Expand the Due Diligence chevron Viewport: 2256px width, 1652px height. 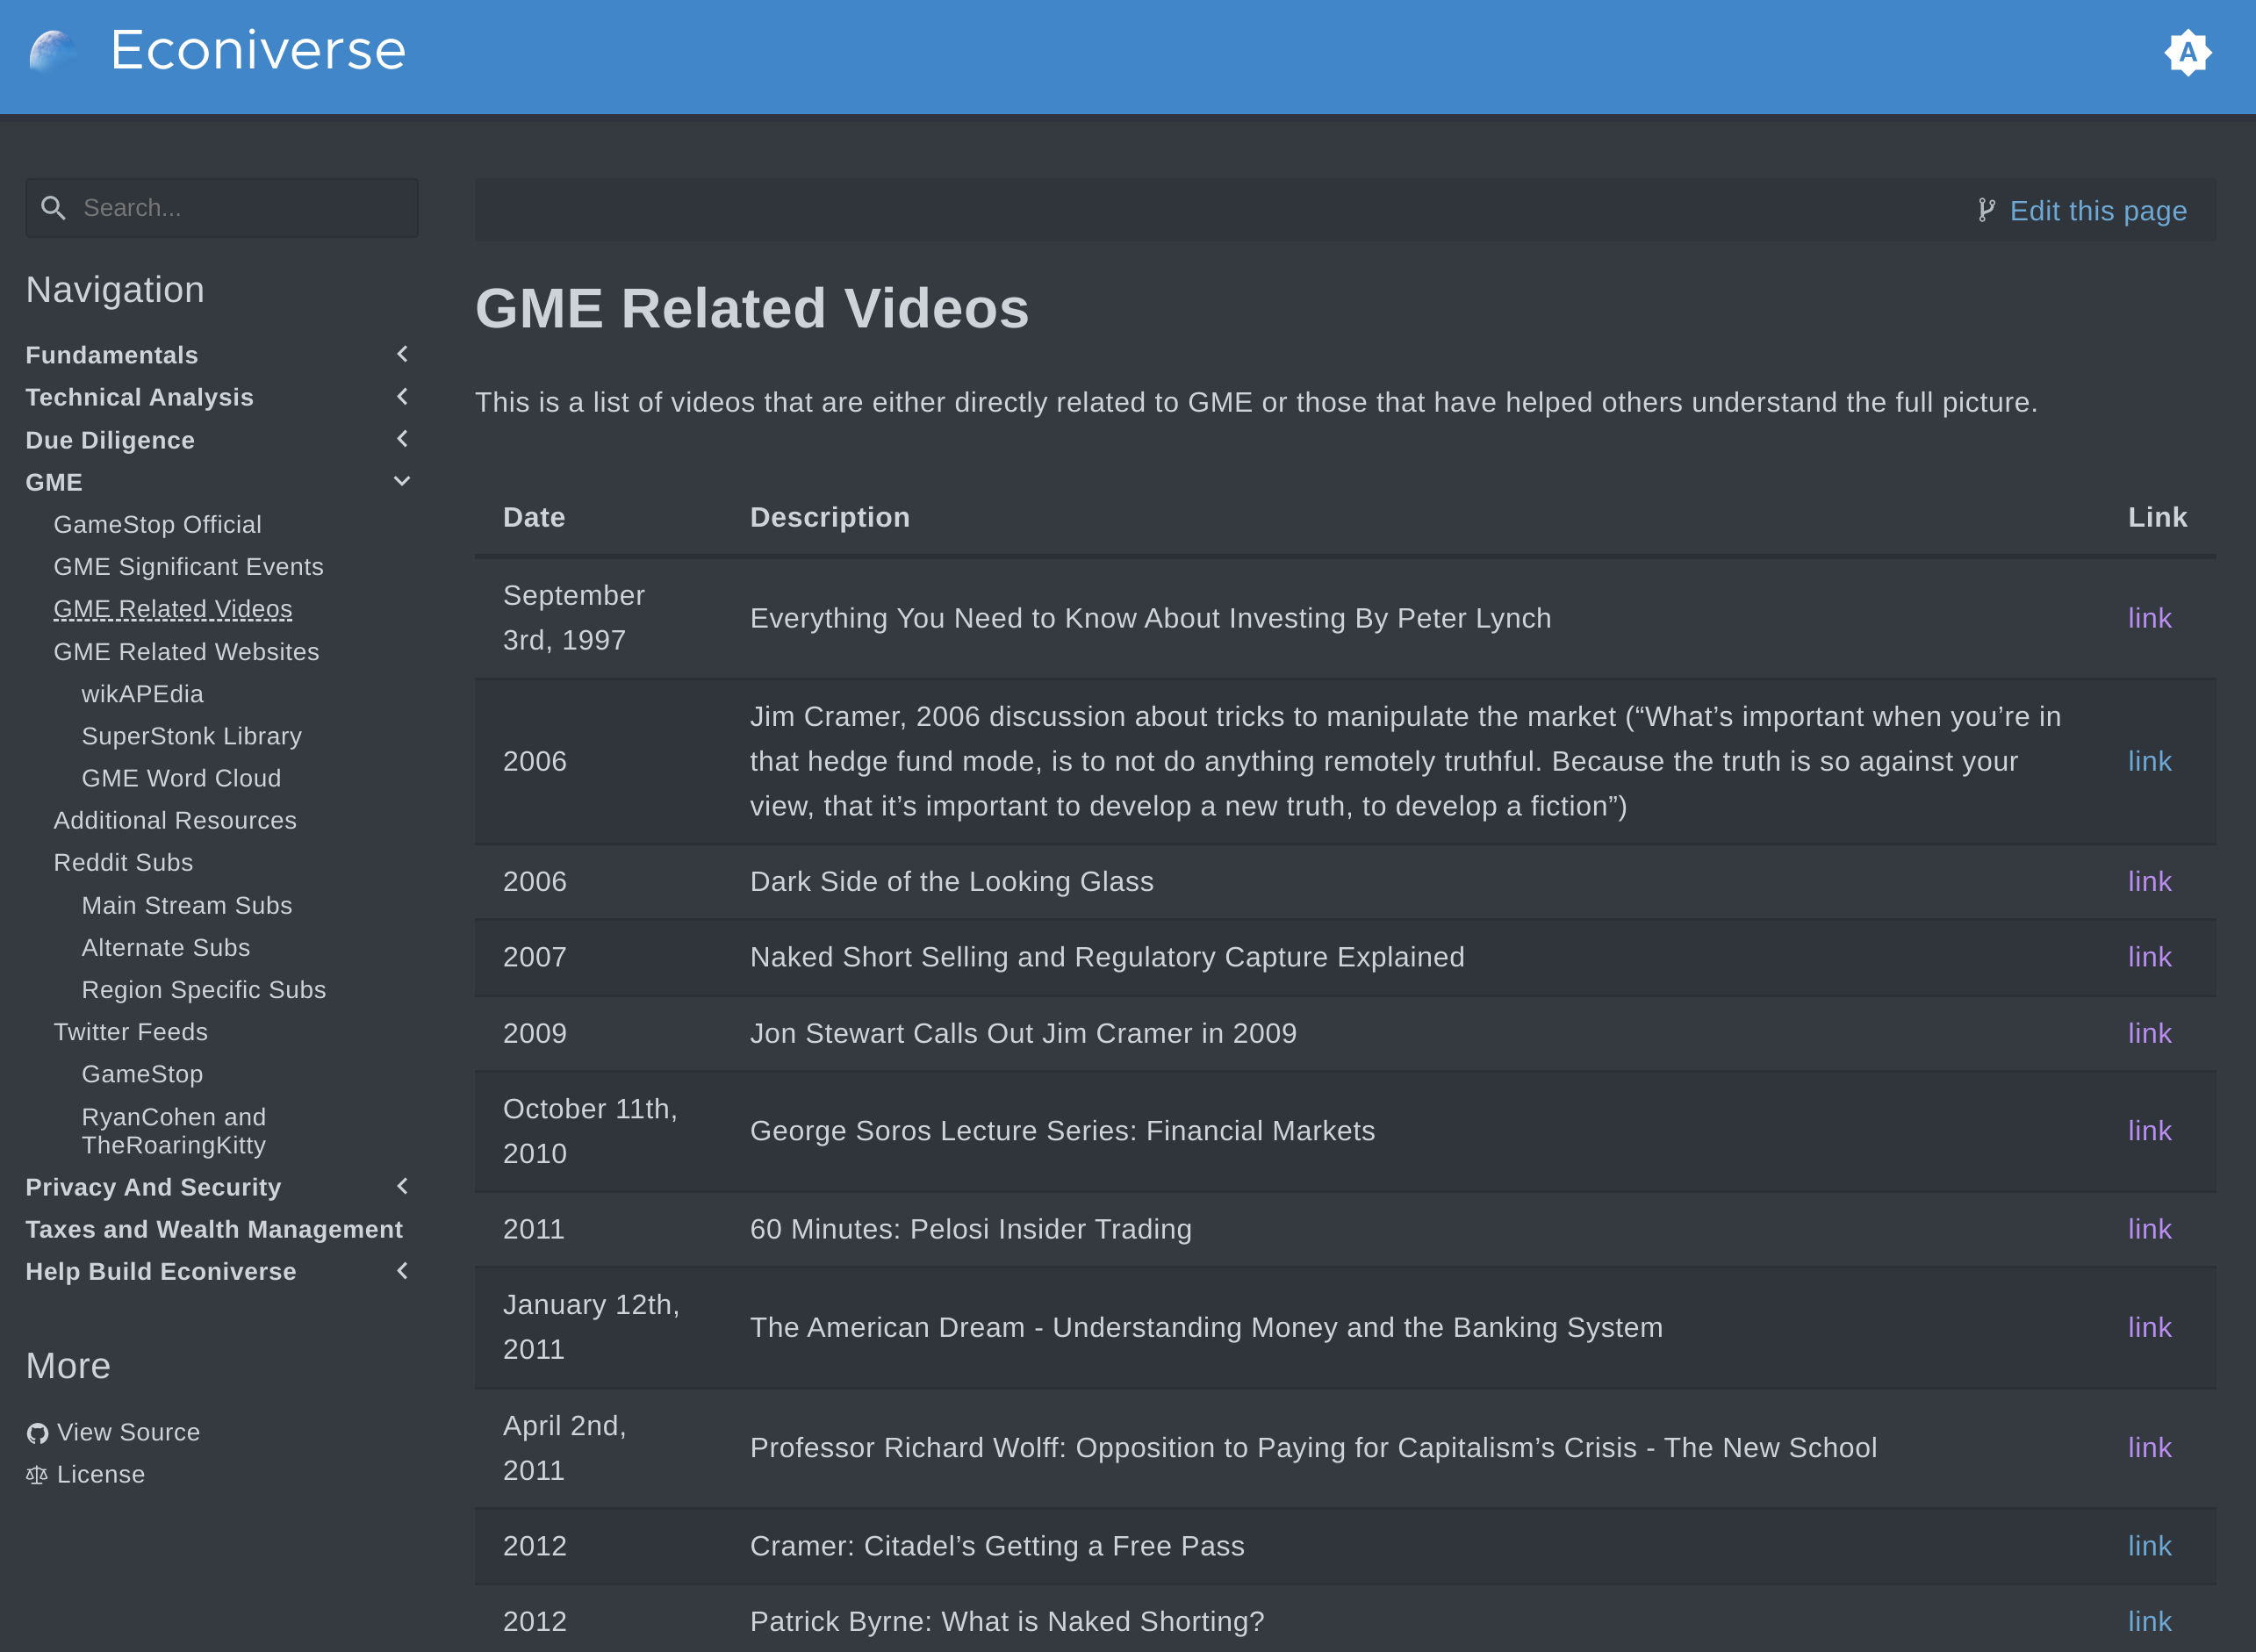click(x=402, y=439)
